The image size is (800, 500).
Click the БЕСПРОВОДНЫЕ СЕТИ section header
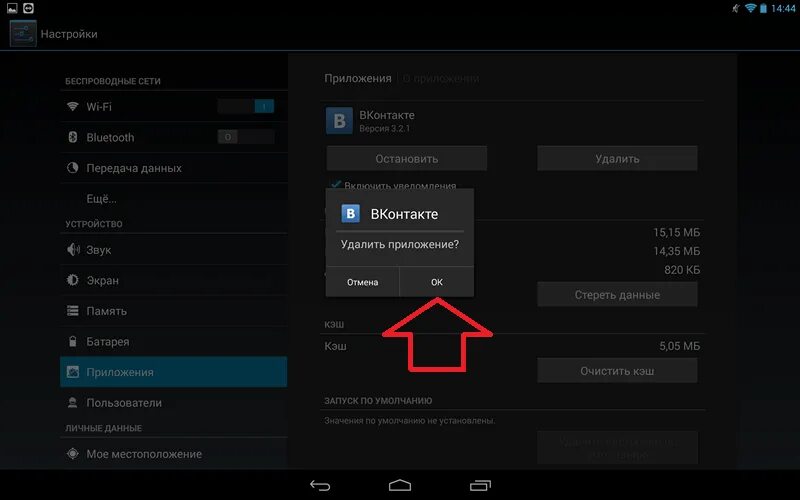pyautogui.click(x=113, y=81)
